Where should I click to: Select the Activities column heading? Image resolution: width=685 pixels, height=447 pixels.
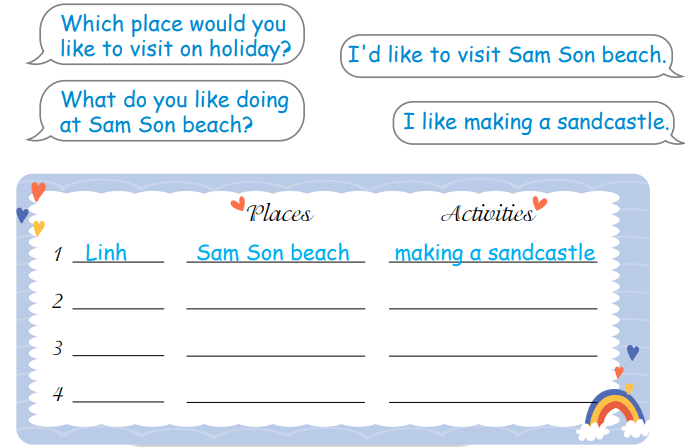coord(486,213)
